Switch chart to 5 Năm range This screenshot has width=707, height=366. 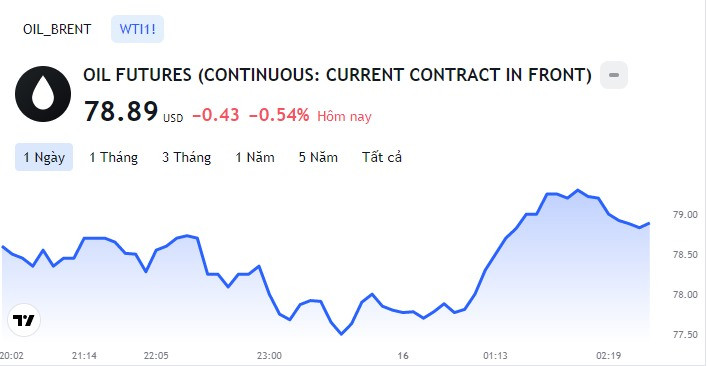318,157
